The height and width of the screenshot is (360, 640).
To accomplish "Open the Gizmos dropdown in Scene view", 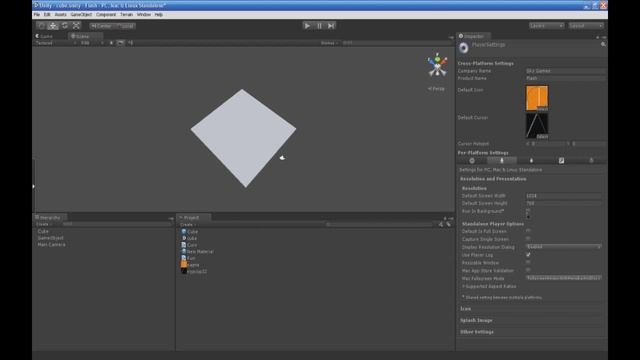I will click(329, 43).
